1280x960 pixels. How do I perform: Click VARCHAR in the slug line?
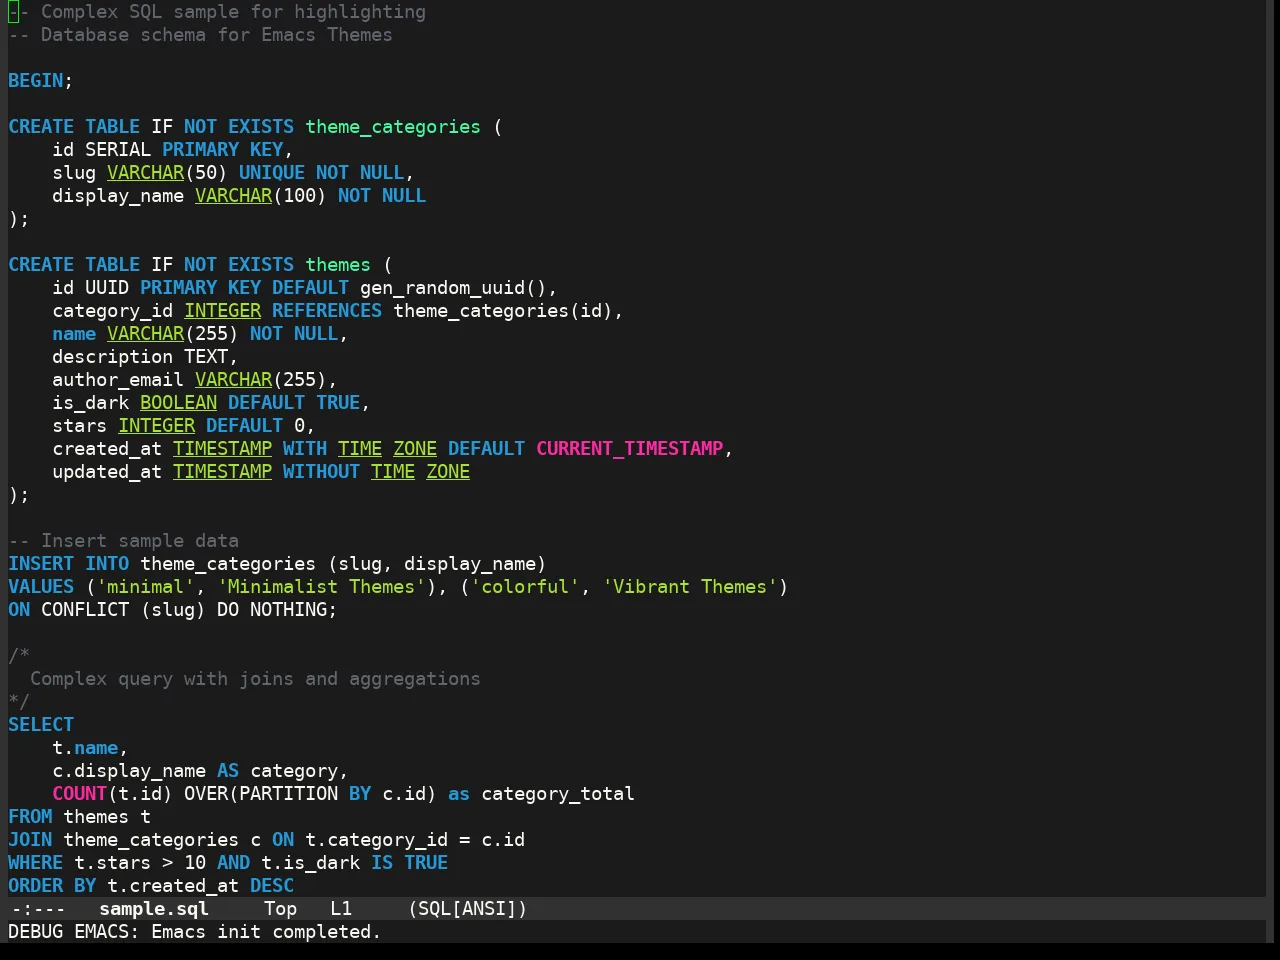pyautogui.click(x=146, y=173)
